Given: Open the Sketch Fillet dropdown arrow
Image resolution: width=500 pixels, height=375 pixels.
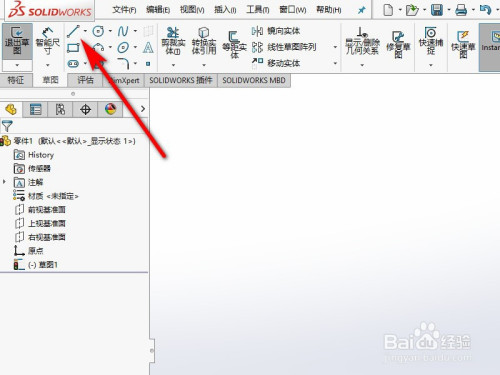Looking at the screenshot, I should click(x=135, y=63).
